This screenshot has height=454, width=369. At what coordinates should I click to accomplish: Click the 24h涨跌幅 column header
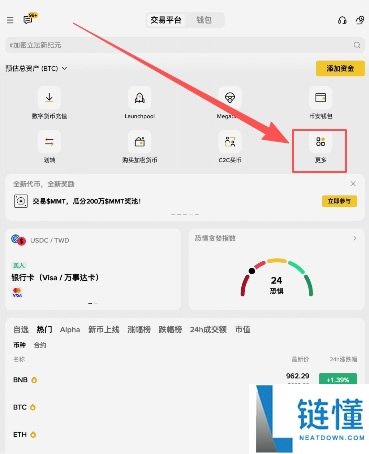(x=343, y=359)
